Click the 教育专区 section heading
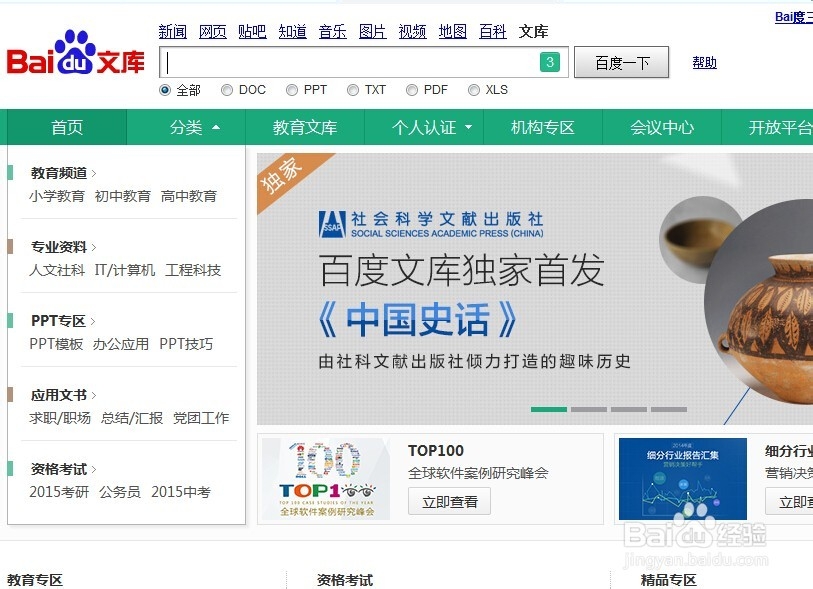Screen dimensions: 813x589 click(x=35, y=580)
